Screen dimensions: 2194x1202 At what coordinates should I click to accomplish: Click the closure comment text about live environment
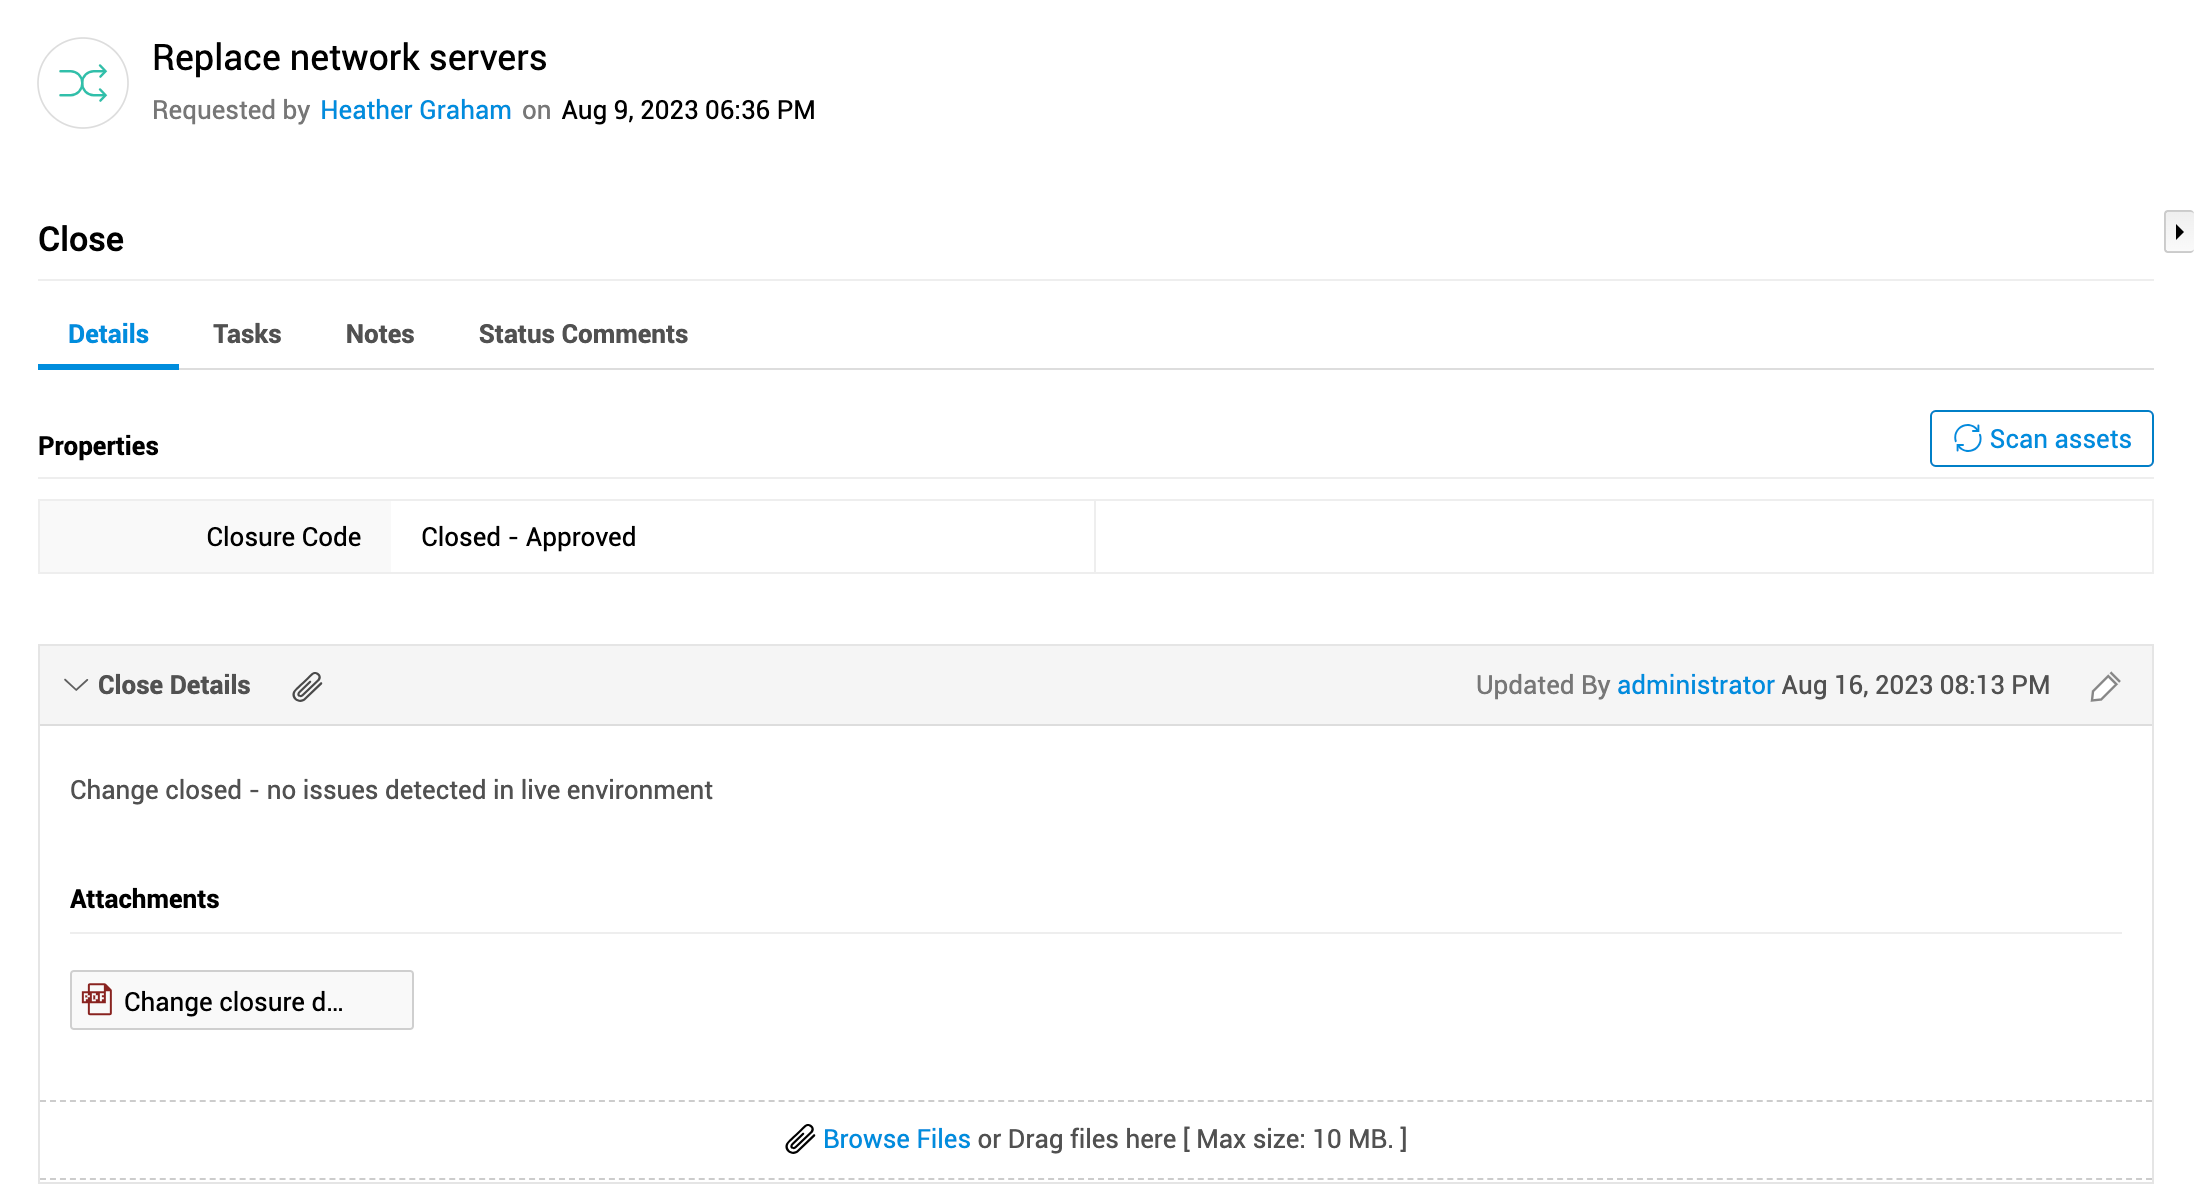click(391, 790)
